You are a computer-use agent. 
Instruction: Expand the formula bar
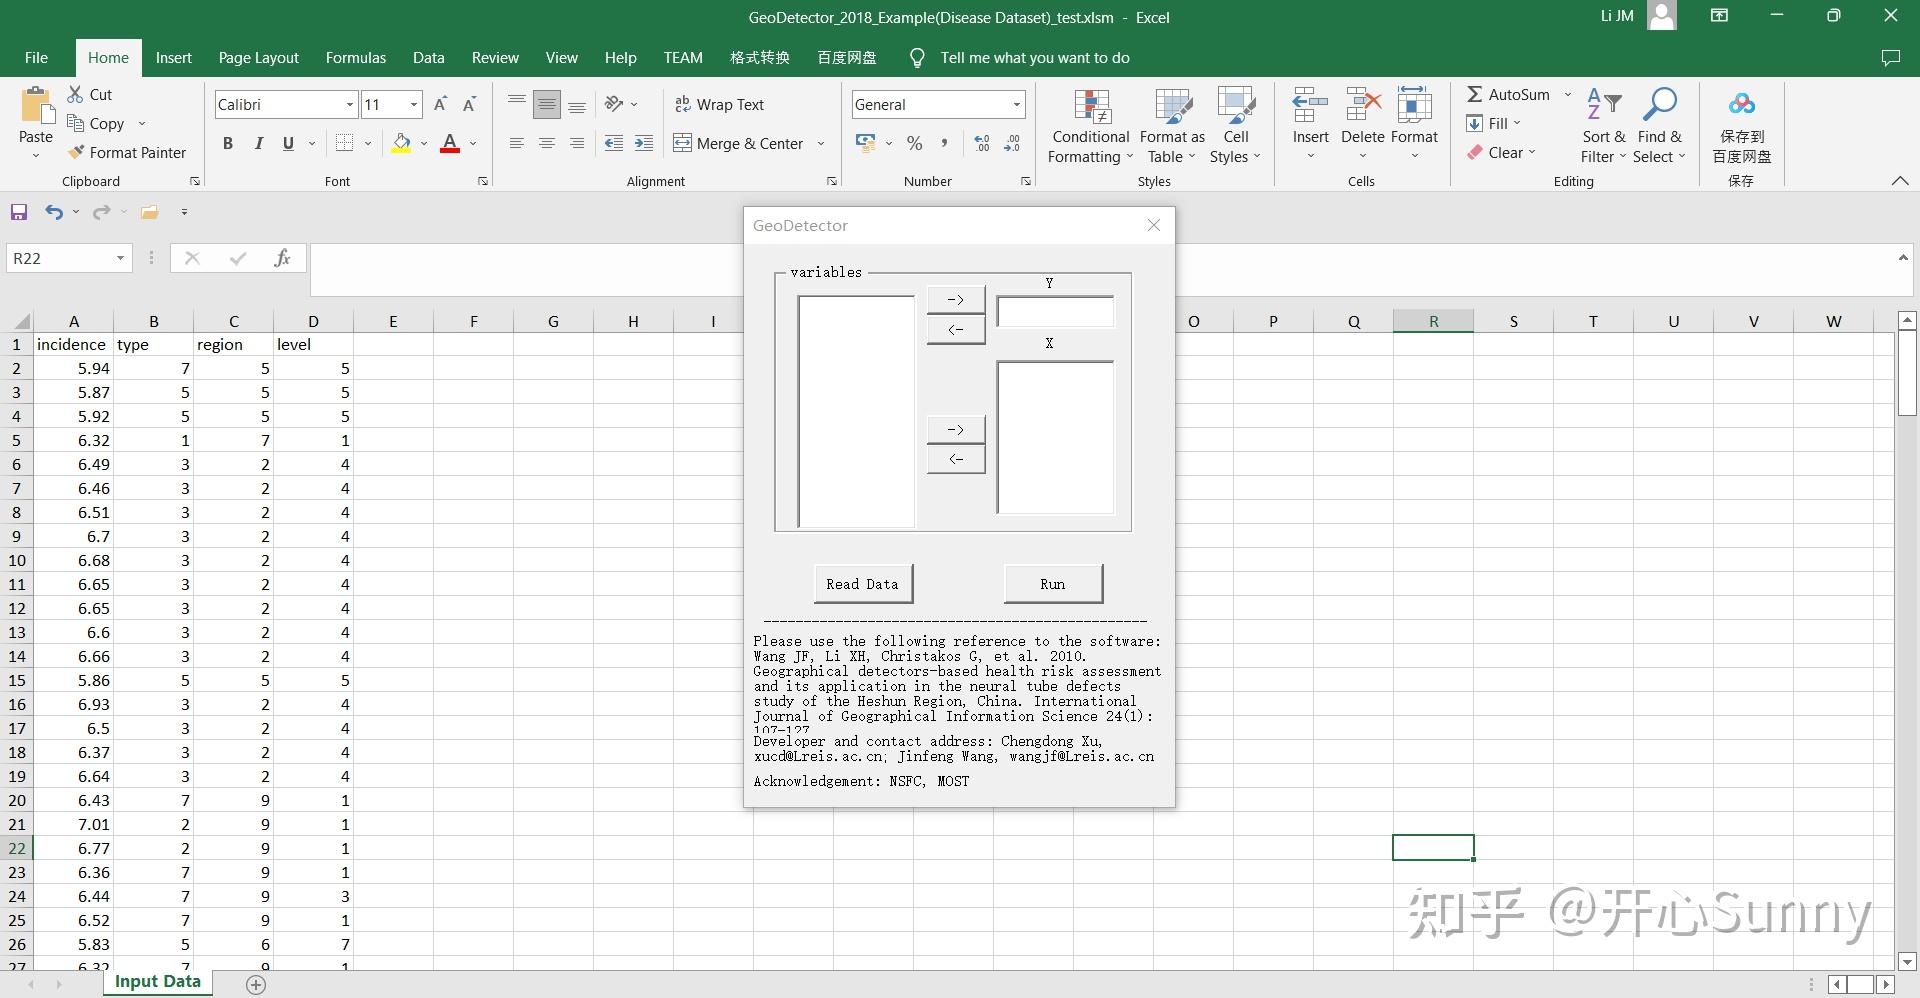click(1902, 258)
